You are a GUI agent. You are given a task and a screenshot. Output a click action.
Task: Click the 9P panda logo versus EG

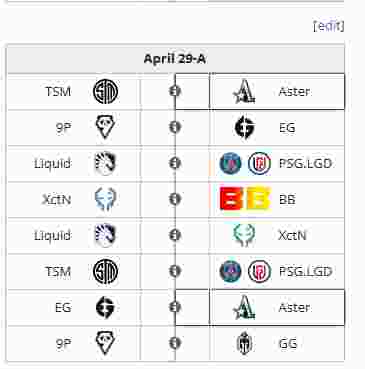pyautogui.click(x=105, y=127)
